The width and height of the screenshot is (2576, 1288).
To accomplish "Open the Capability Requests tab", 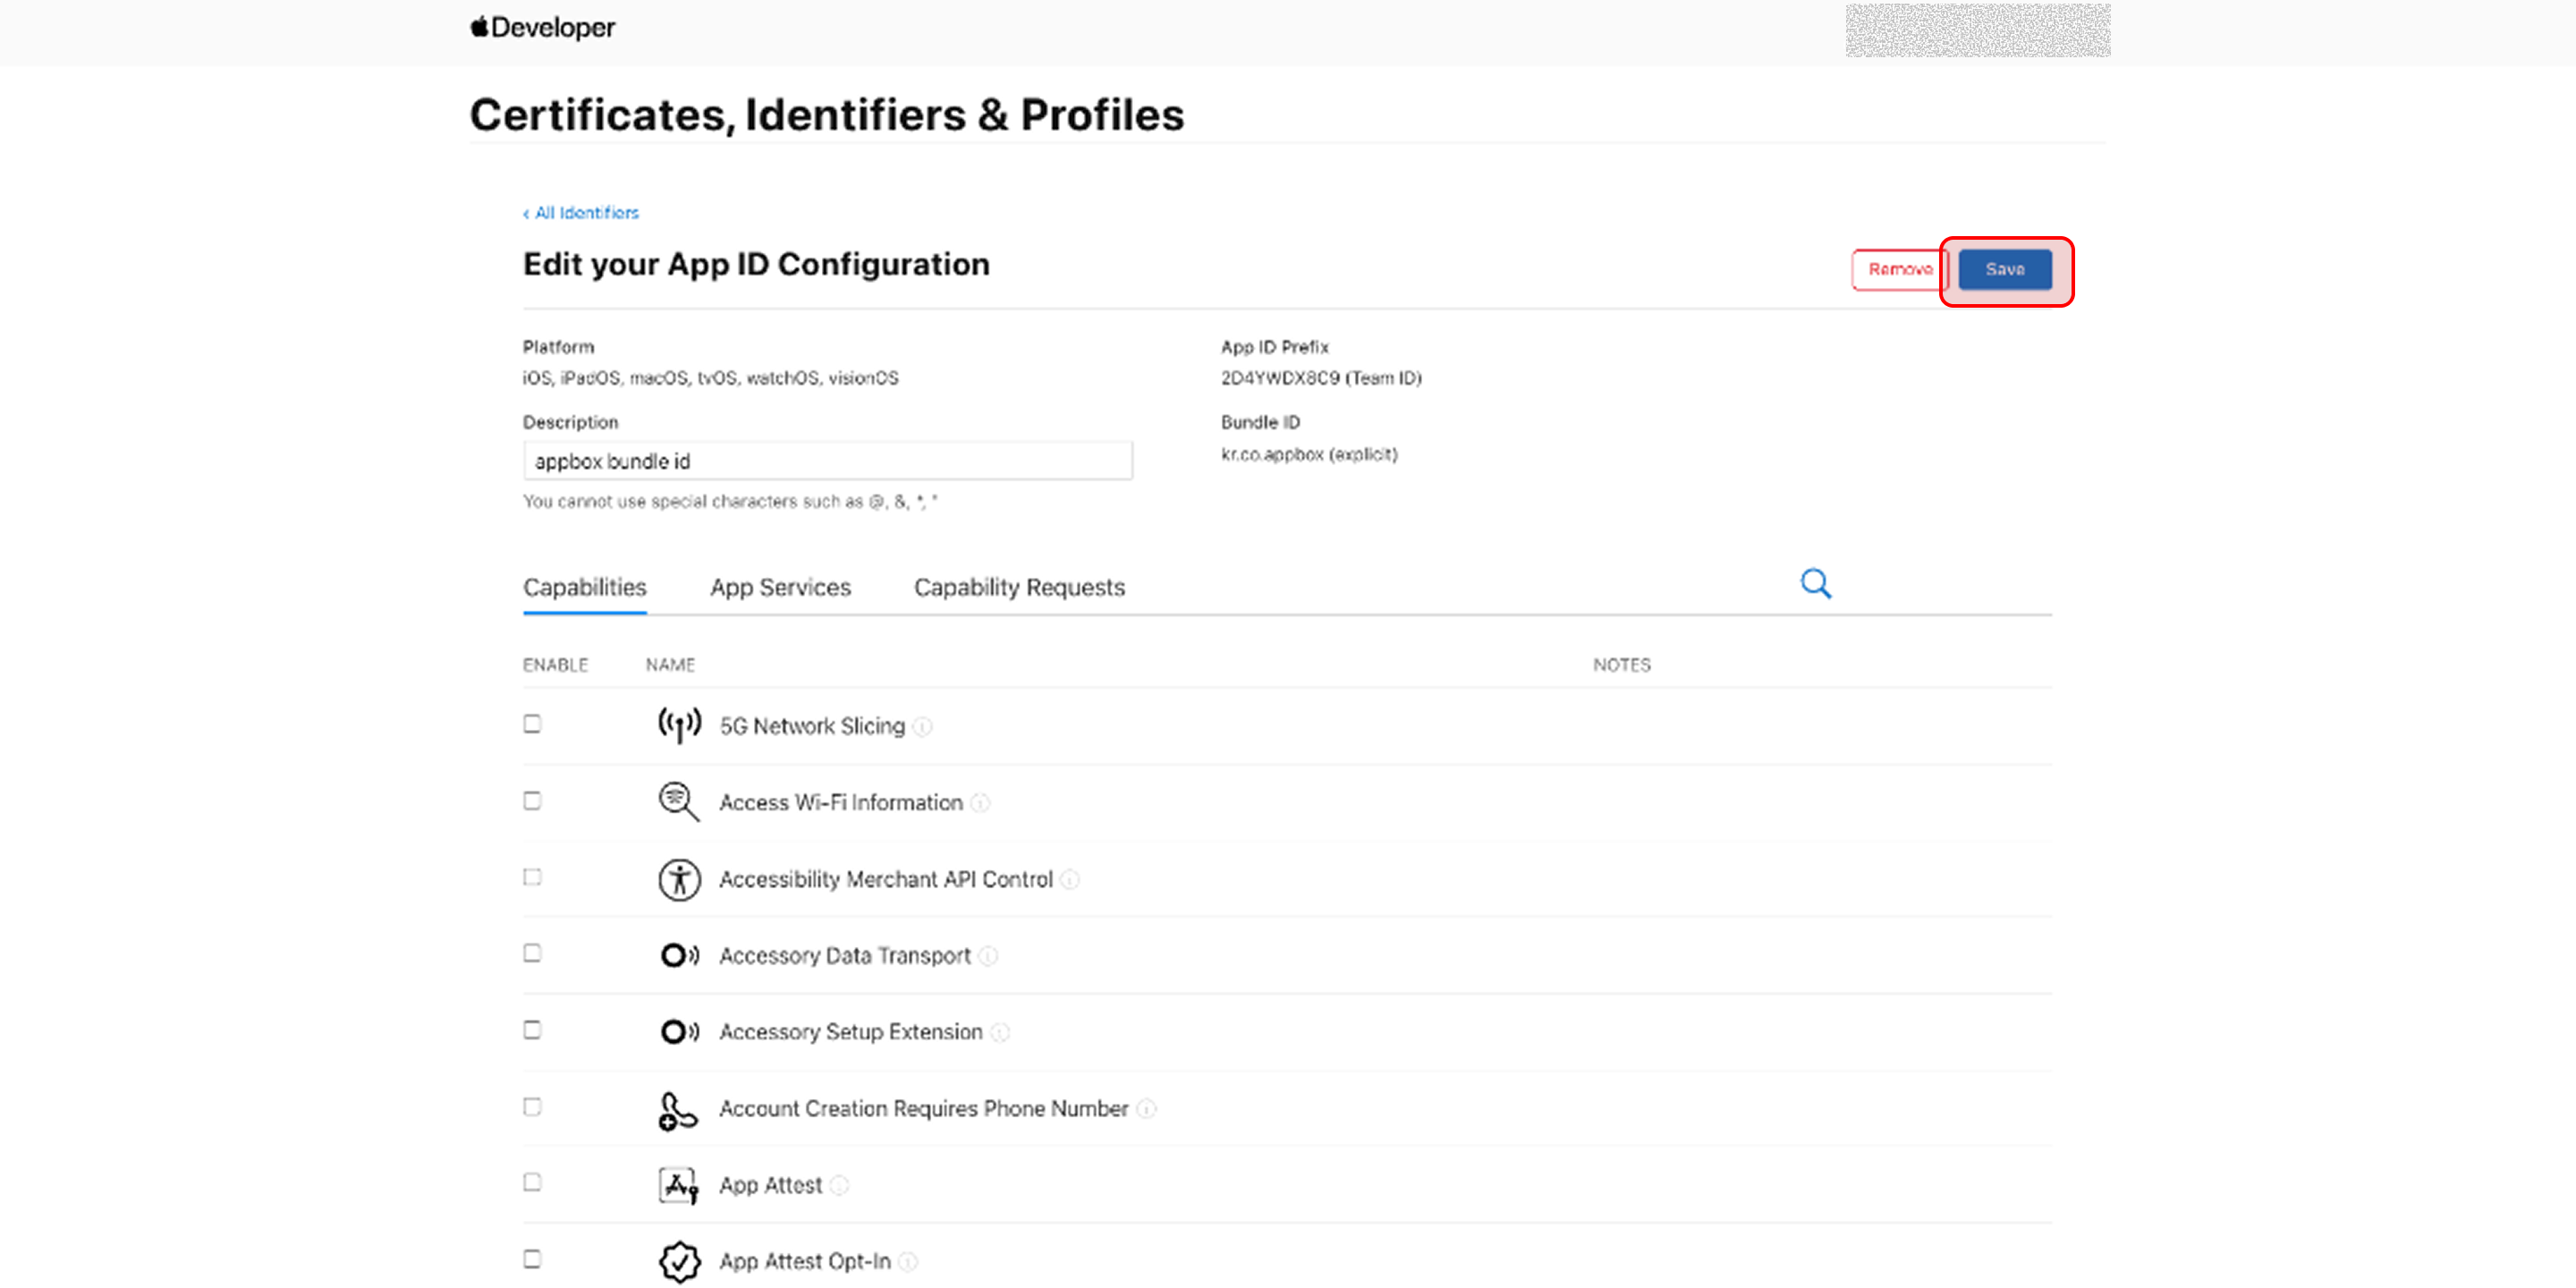I will pyautogui.click(x=1019, y=588).
